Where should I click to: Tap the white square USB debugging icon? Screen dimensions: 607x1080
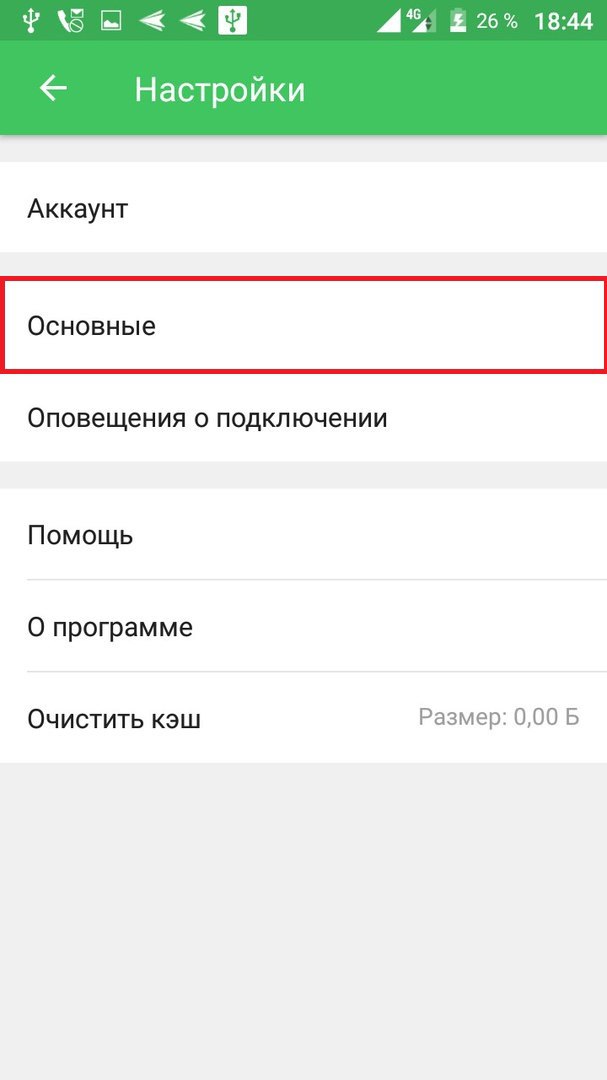(x=232, y=20)
